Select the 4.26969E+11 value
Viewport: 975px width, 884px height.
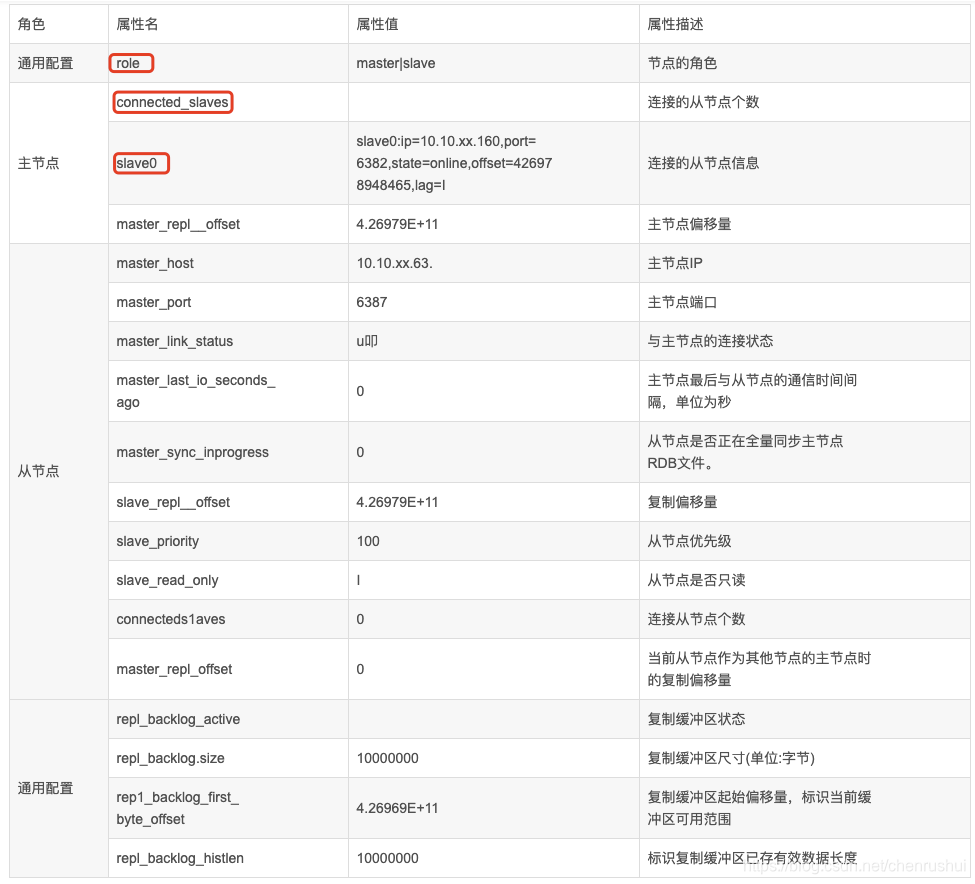tap(397, 808)
